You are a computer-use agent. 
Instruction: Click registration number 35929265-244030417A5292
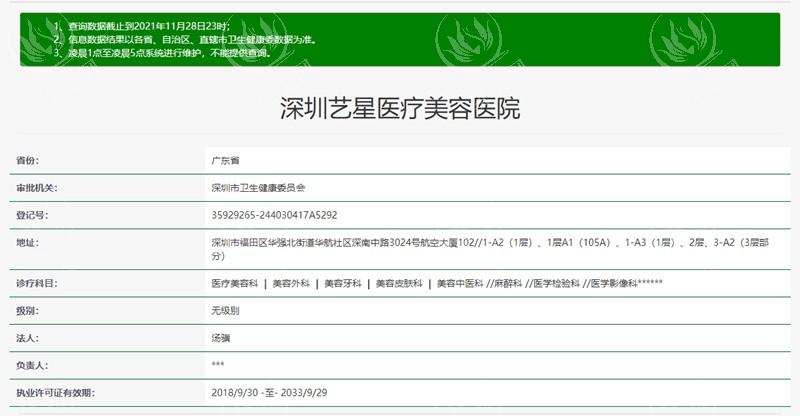point(274,215)
